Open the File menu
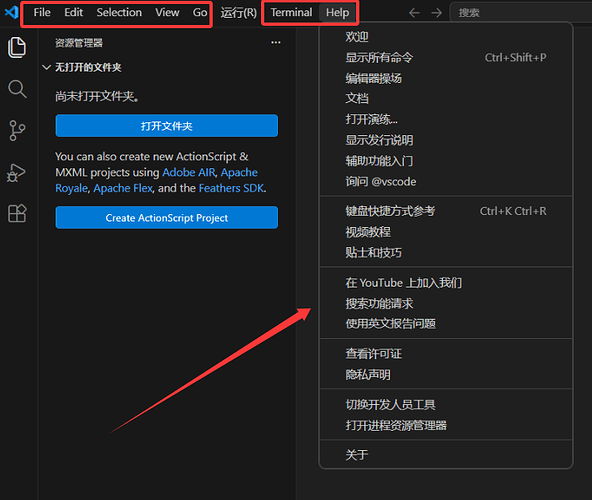Image resolution: width=592 pixels, height=500 pixels. pyautogui.click(x=42, y=12)
